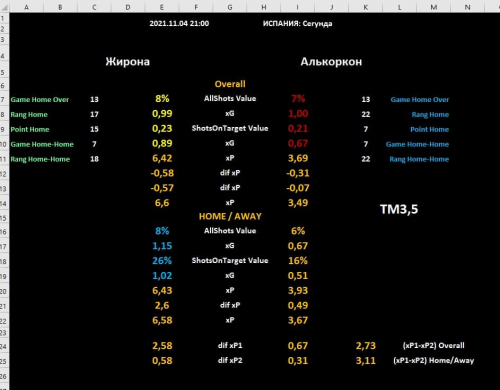Click the green Rang Home-Home label
The width and height of the screenshot is (500, 390).
(40, 159)
